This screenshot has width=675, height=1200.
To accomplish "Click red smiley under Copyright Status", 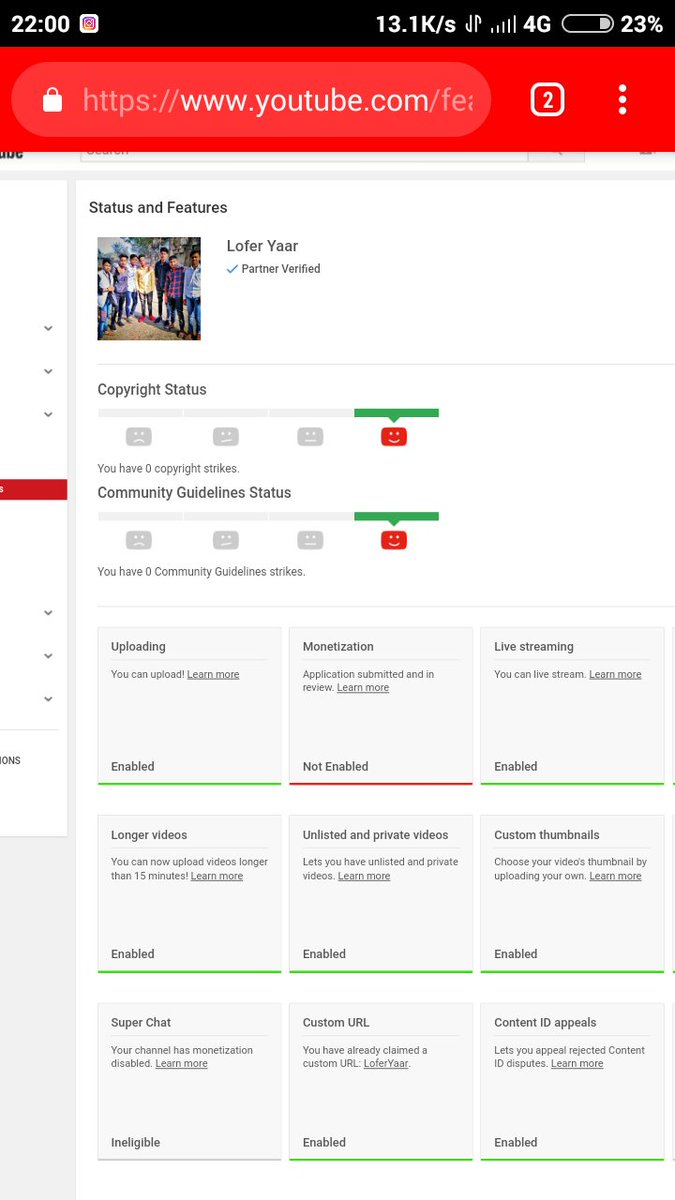I will coord(394,437).
